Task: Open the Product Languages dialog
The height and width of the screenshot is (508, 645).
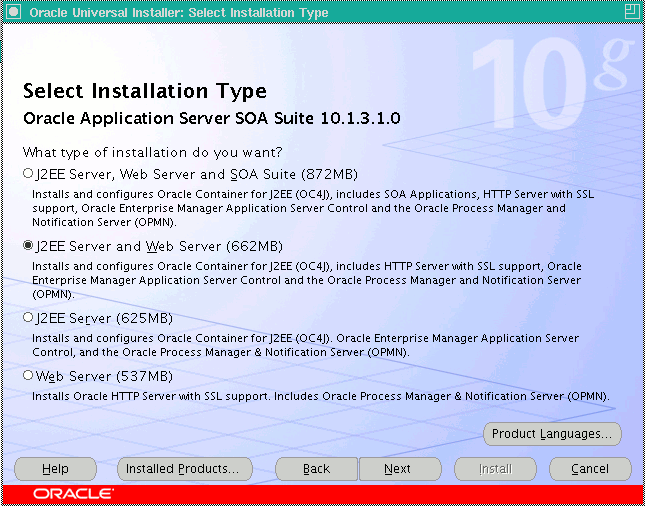Action: point(552,434)
